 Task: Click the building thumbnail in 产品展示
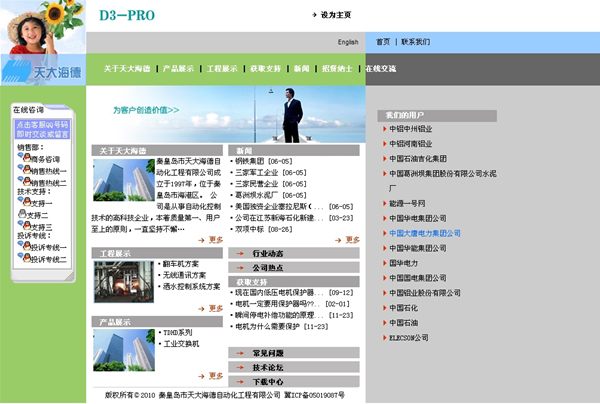pyautogui.click(x=123, y=350)
